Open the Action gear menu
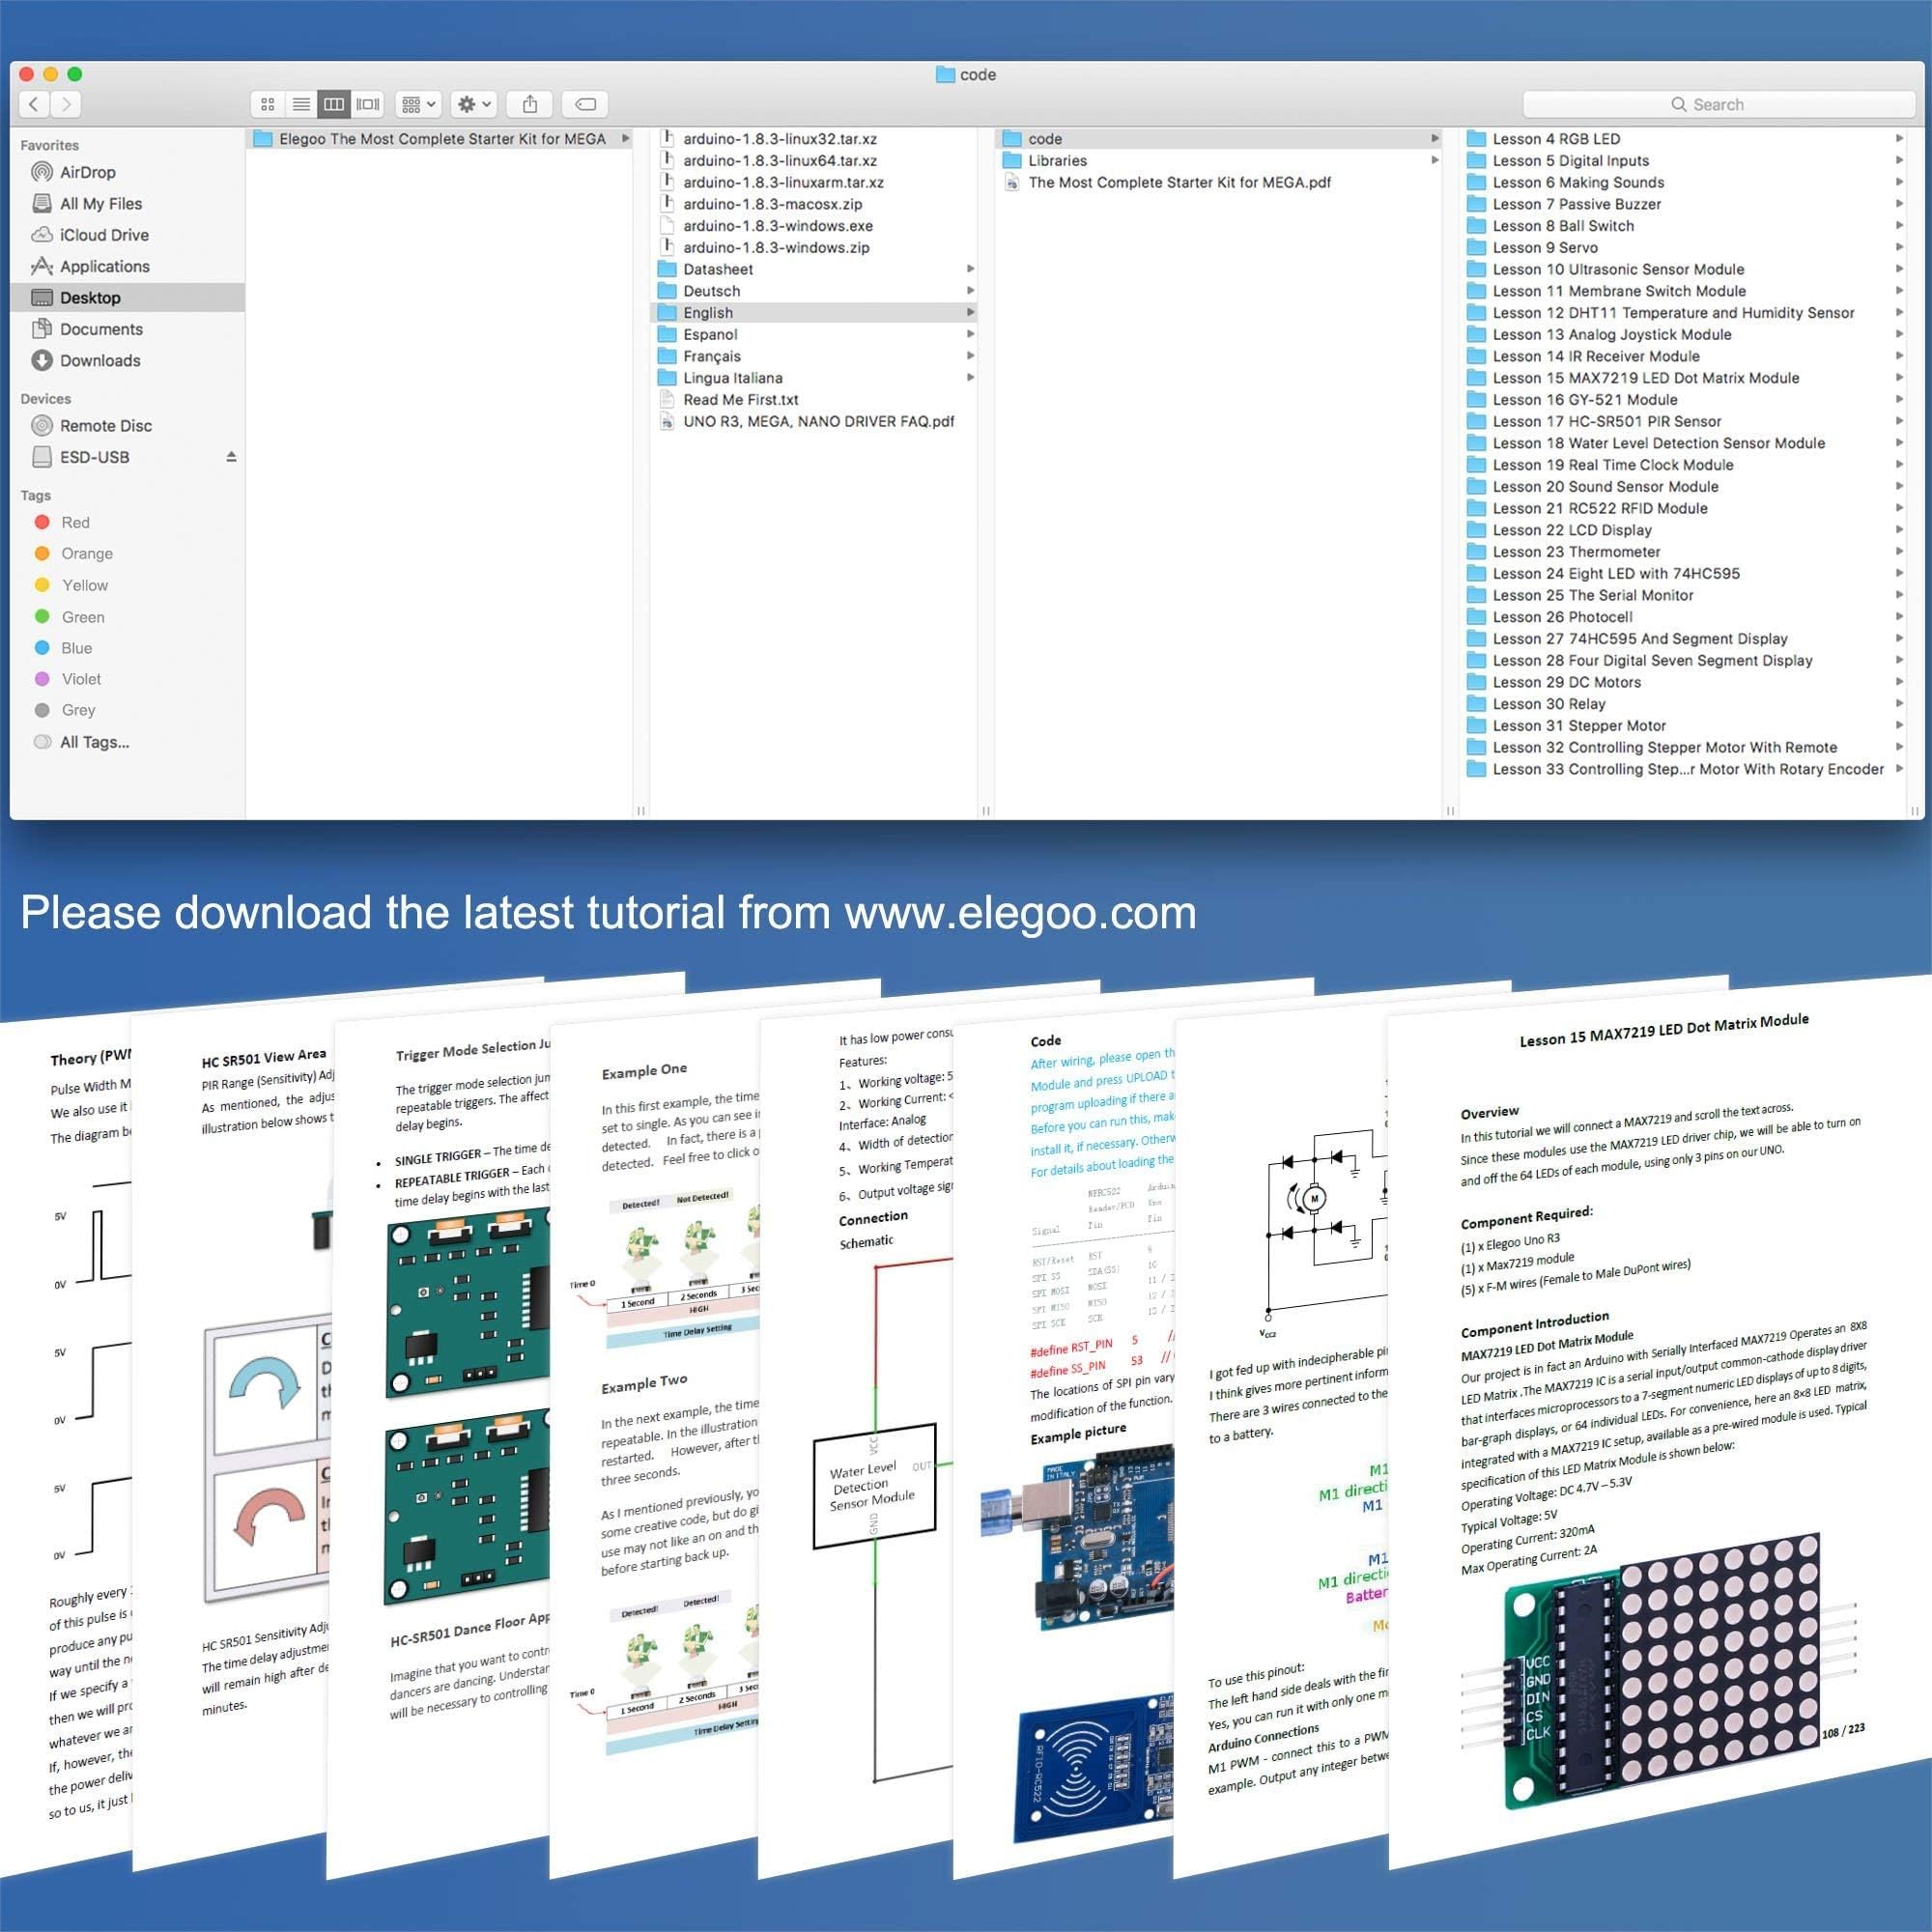 (x=473, y=104)
